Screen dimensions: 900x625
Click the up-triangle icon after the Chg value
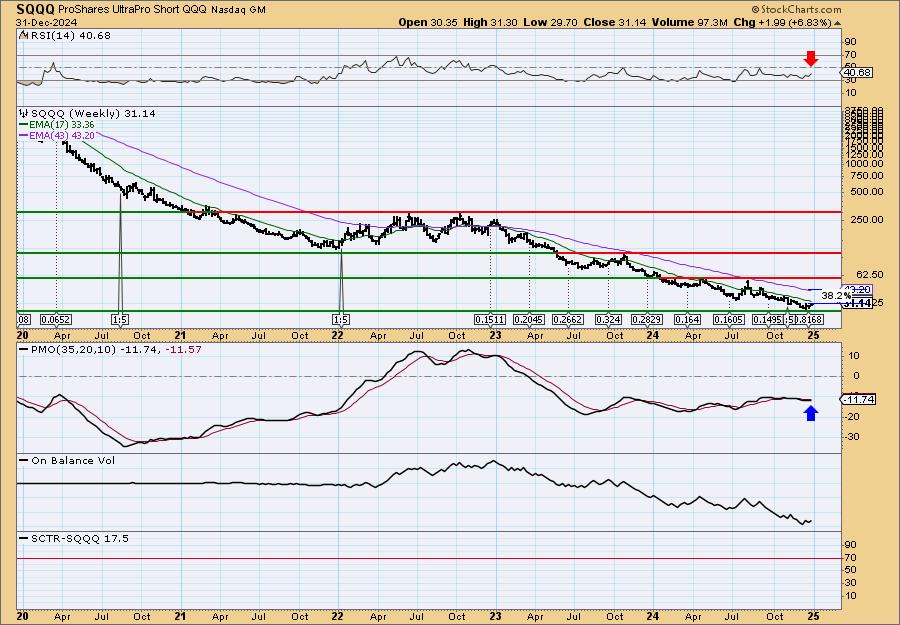(x=837, y=23)
